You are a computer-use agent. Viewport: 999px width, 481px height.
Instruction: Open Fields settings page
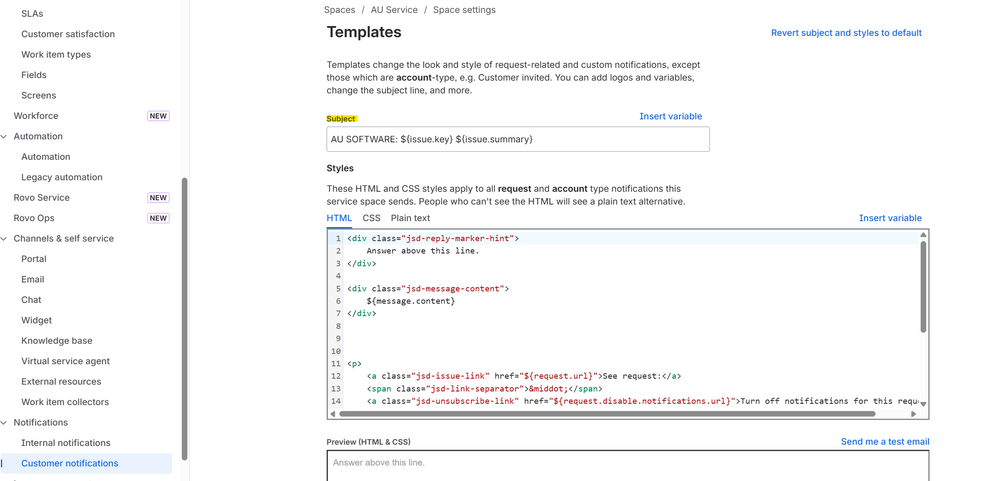(34, 75)
